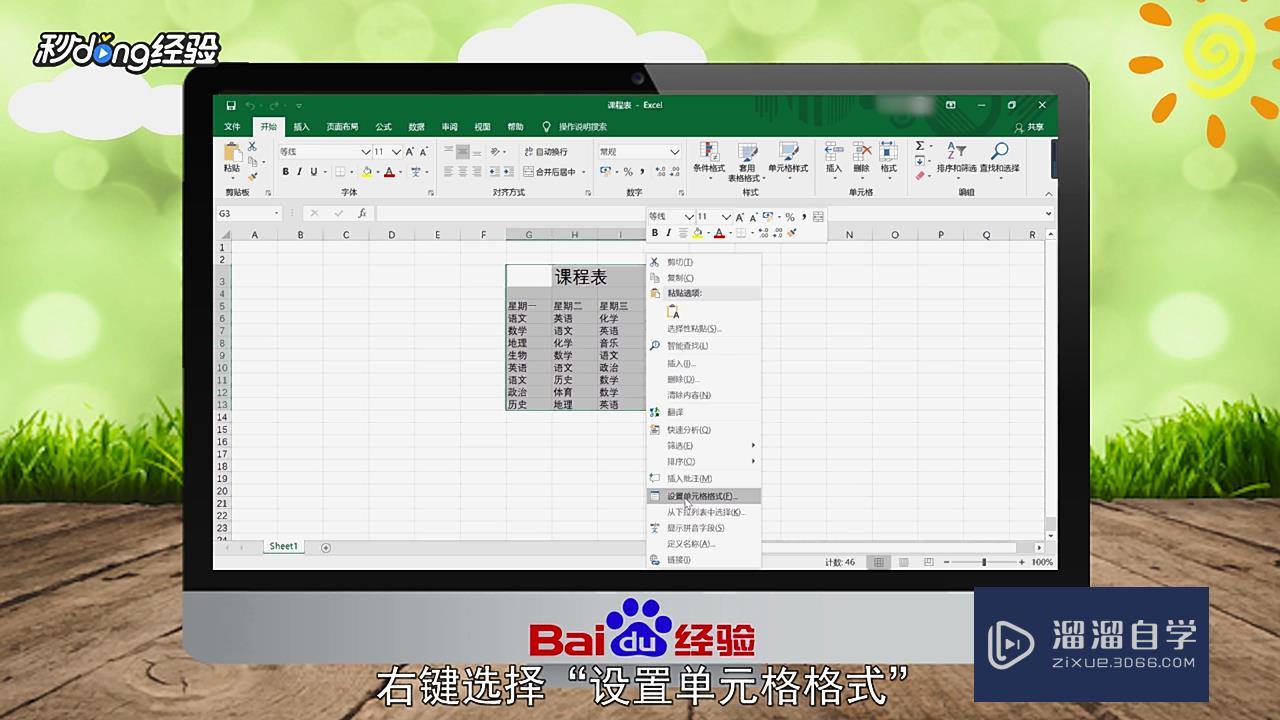This screenshot has height=720, width=1280.
Task: Switch to the Insert (插入) tab
Action: (301, 127)
